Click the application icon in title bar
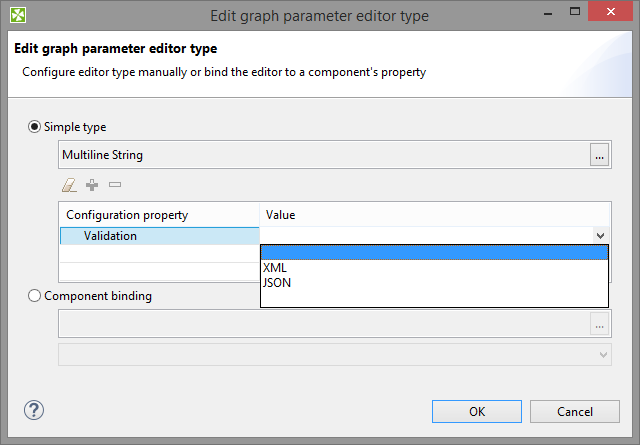Screen dimensions: 640x445 [19, 15]
